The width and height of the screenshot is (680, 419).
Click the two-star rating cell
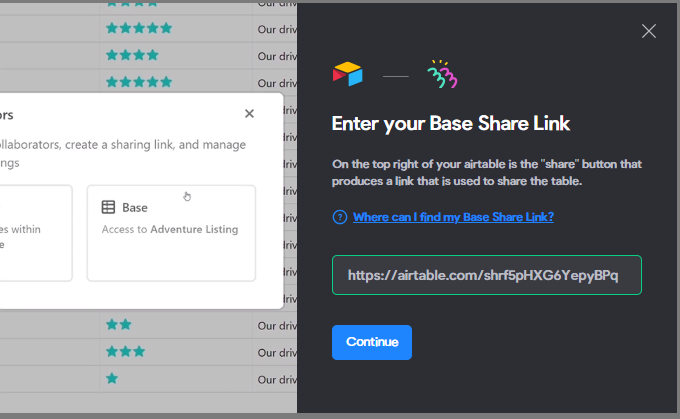point(176,325)
